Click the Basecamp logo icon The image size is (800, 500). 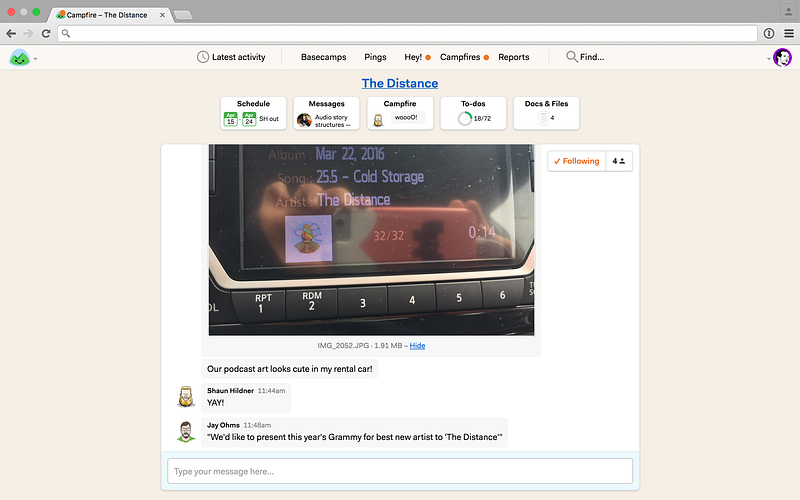(19, 58)
